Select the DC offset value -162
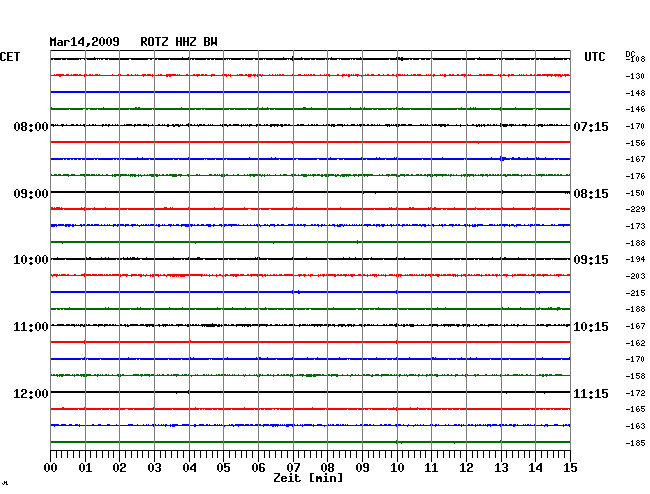The width and height of the screenshot is (650, 494). click(x=635, y=343)
